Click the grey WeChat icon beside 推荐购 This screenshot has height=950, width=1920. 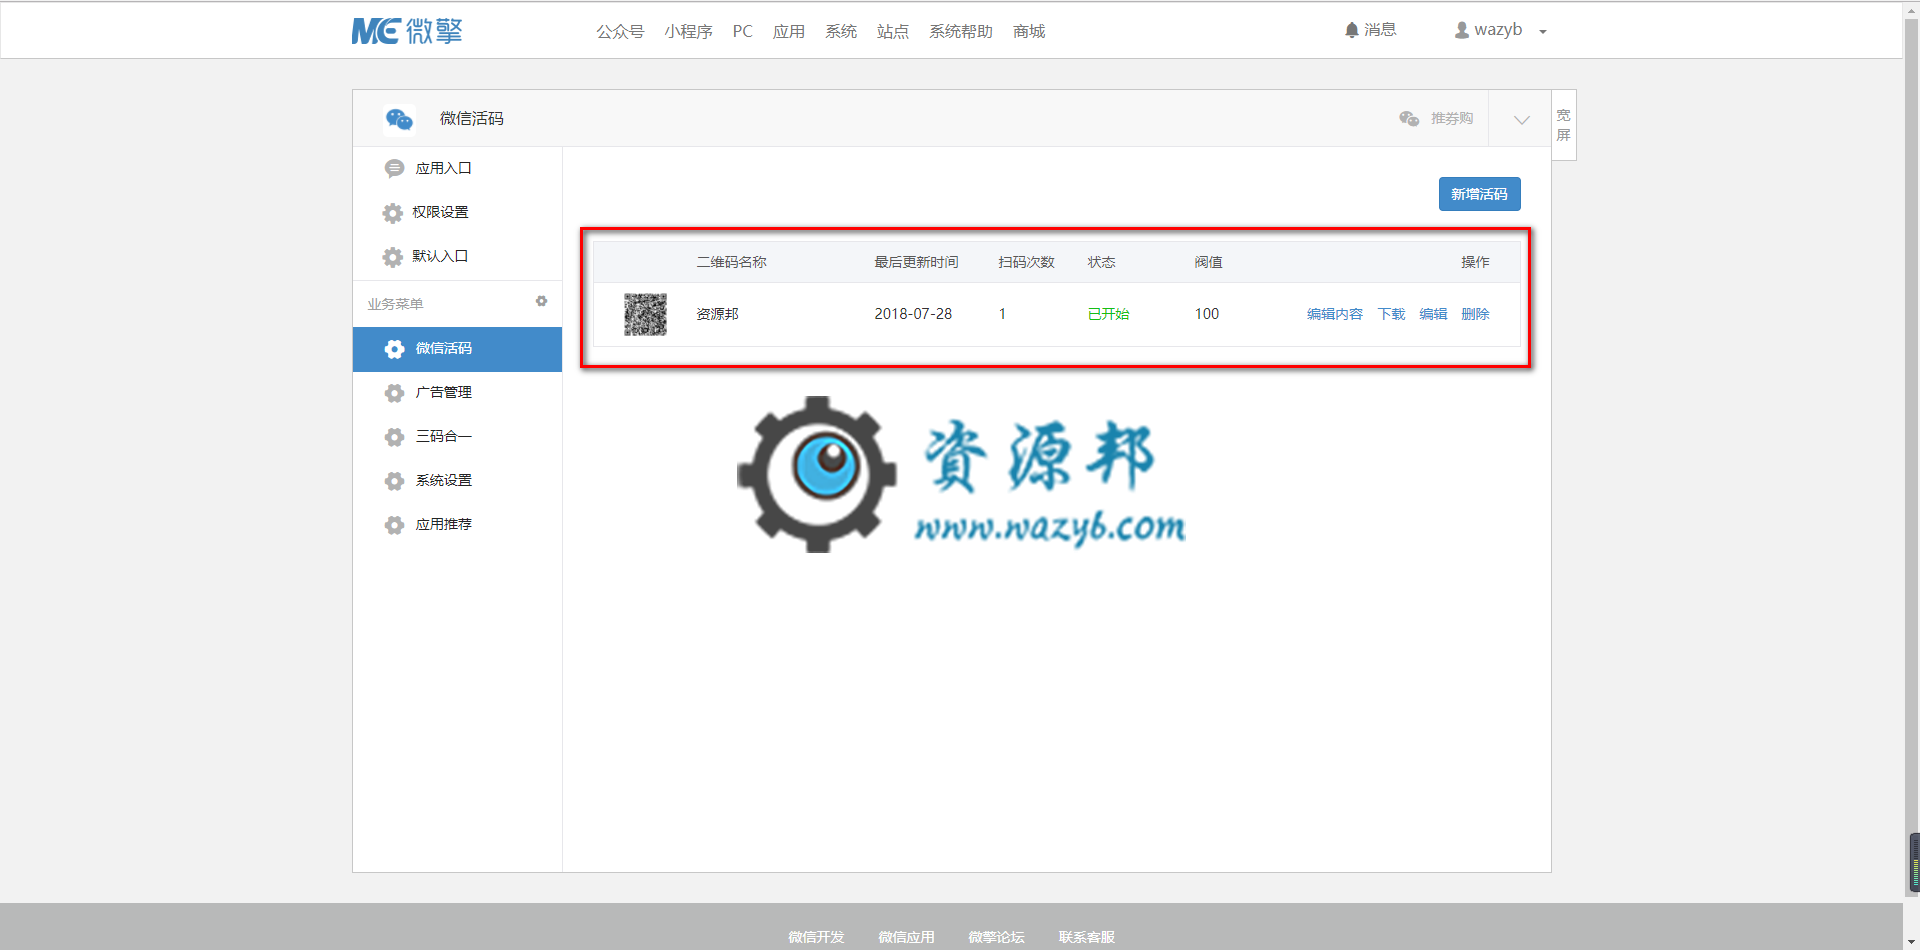coord(1409,118)
